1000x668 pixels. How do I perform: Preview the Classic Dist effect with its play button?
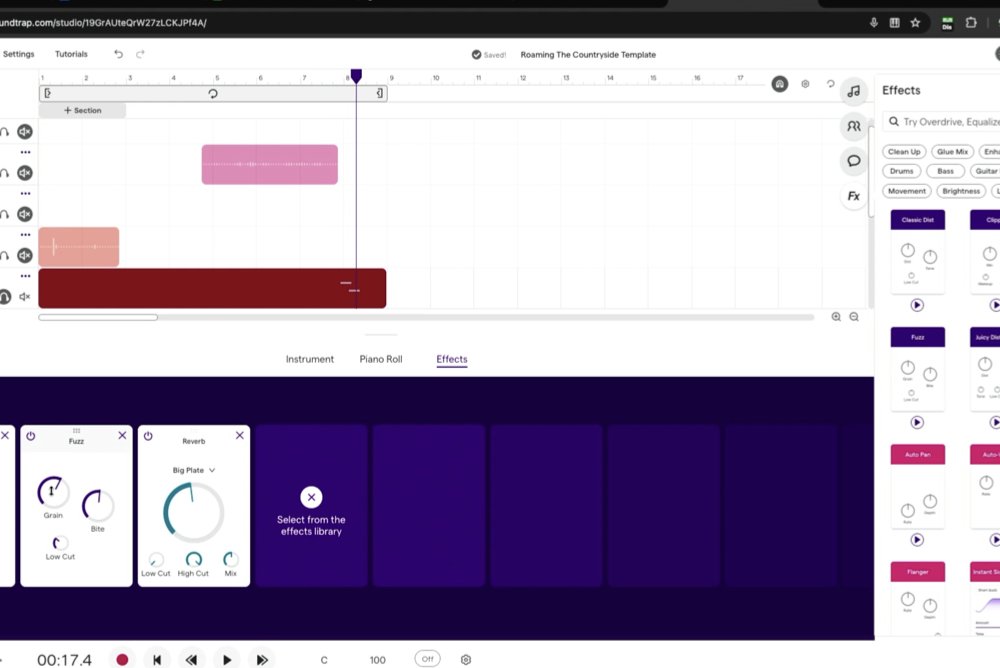[x=917, y=305]
